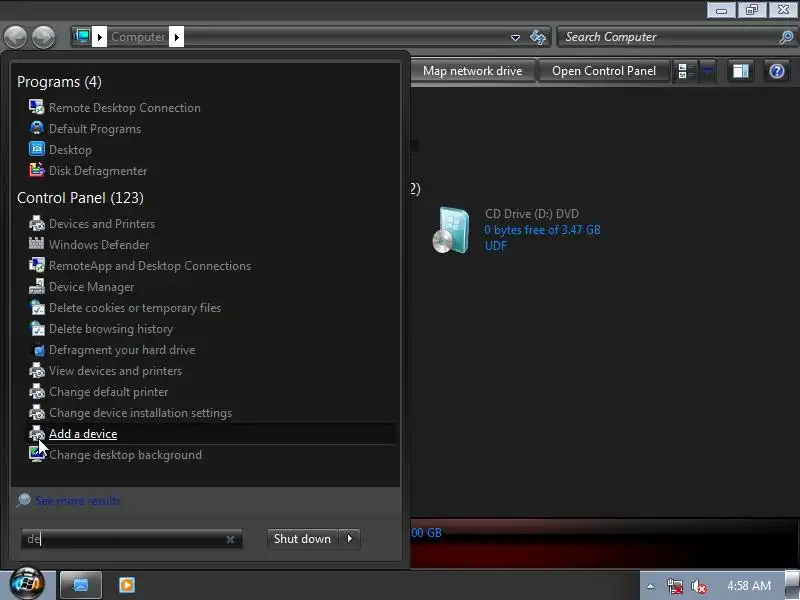Image resolution: width=800 pixels, height=600 pixels.
Task: Click the change view icon
Action: tap(685, 71)
